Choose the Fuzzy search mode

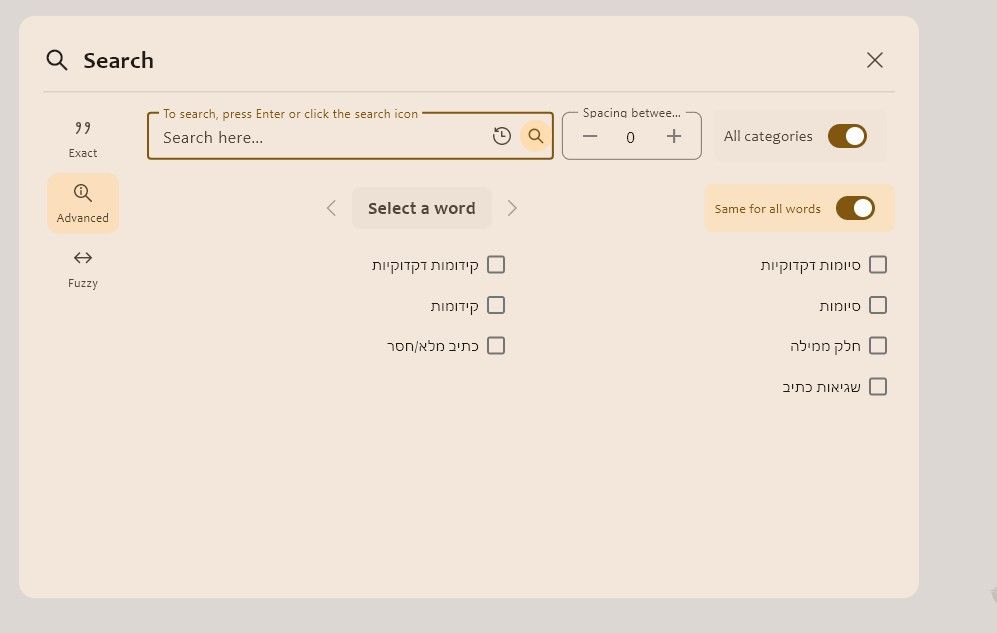(83, 269)
